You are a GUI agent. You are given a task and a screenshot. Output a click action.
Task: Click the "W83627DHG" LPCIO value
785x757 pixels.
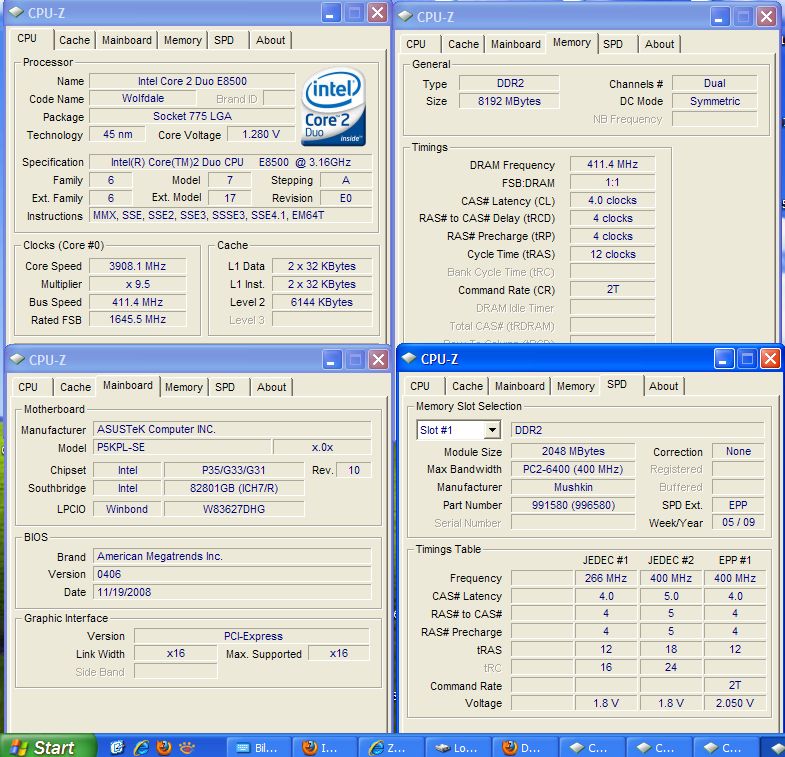234,509
